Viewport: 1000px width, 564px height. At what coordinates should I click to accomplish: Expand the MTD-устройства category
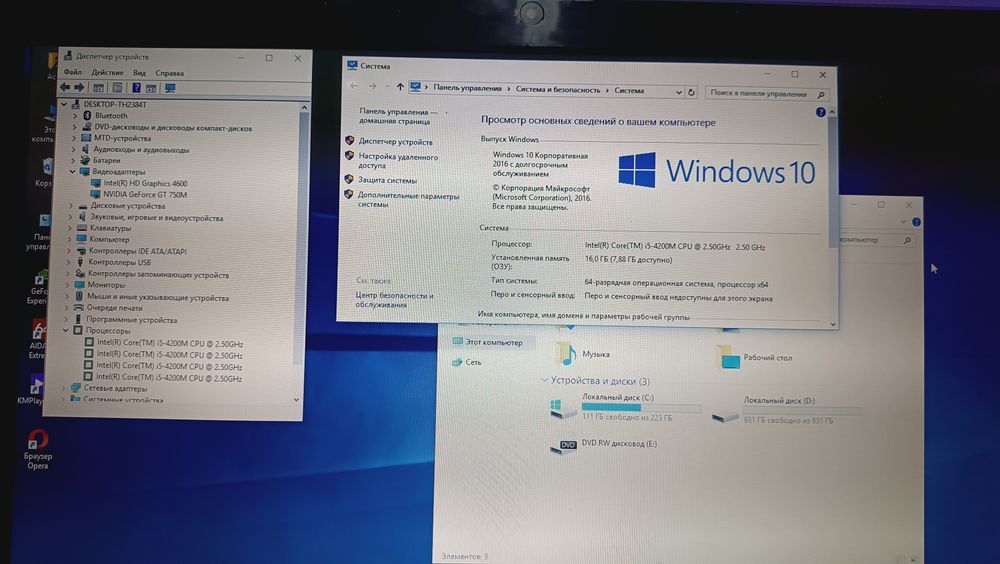pos(74,138)
